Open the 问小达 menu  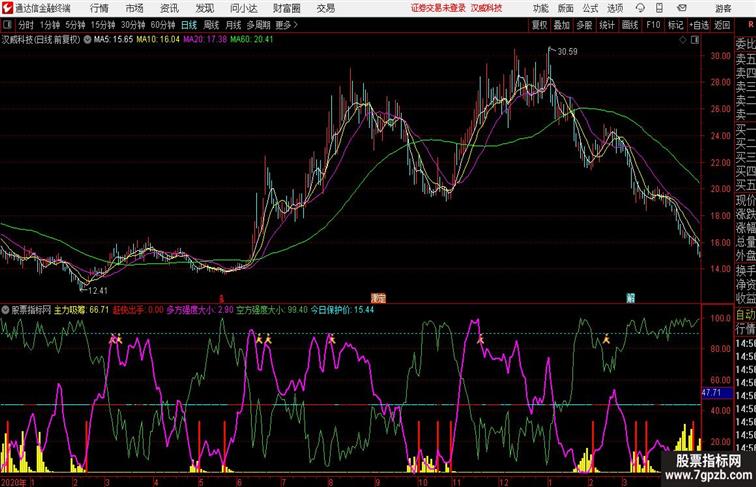[x=244, y=8]
